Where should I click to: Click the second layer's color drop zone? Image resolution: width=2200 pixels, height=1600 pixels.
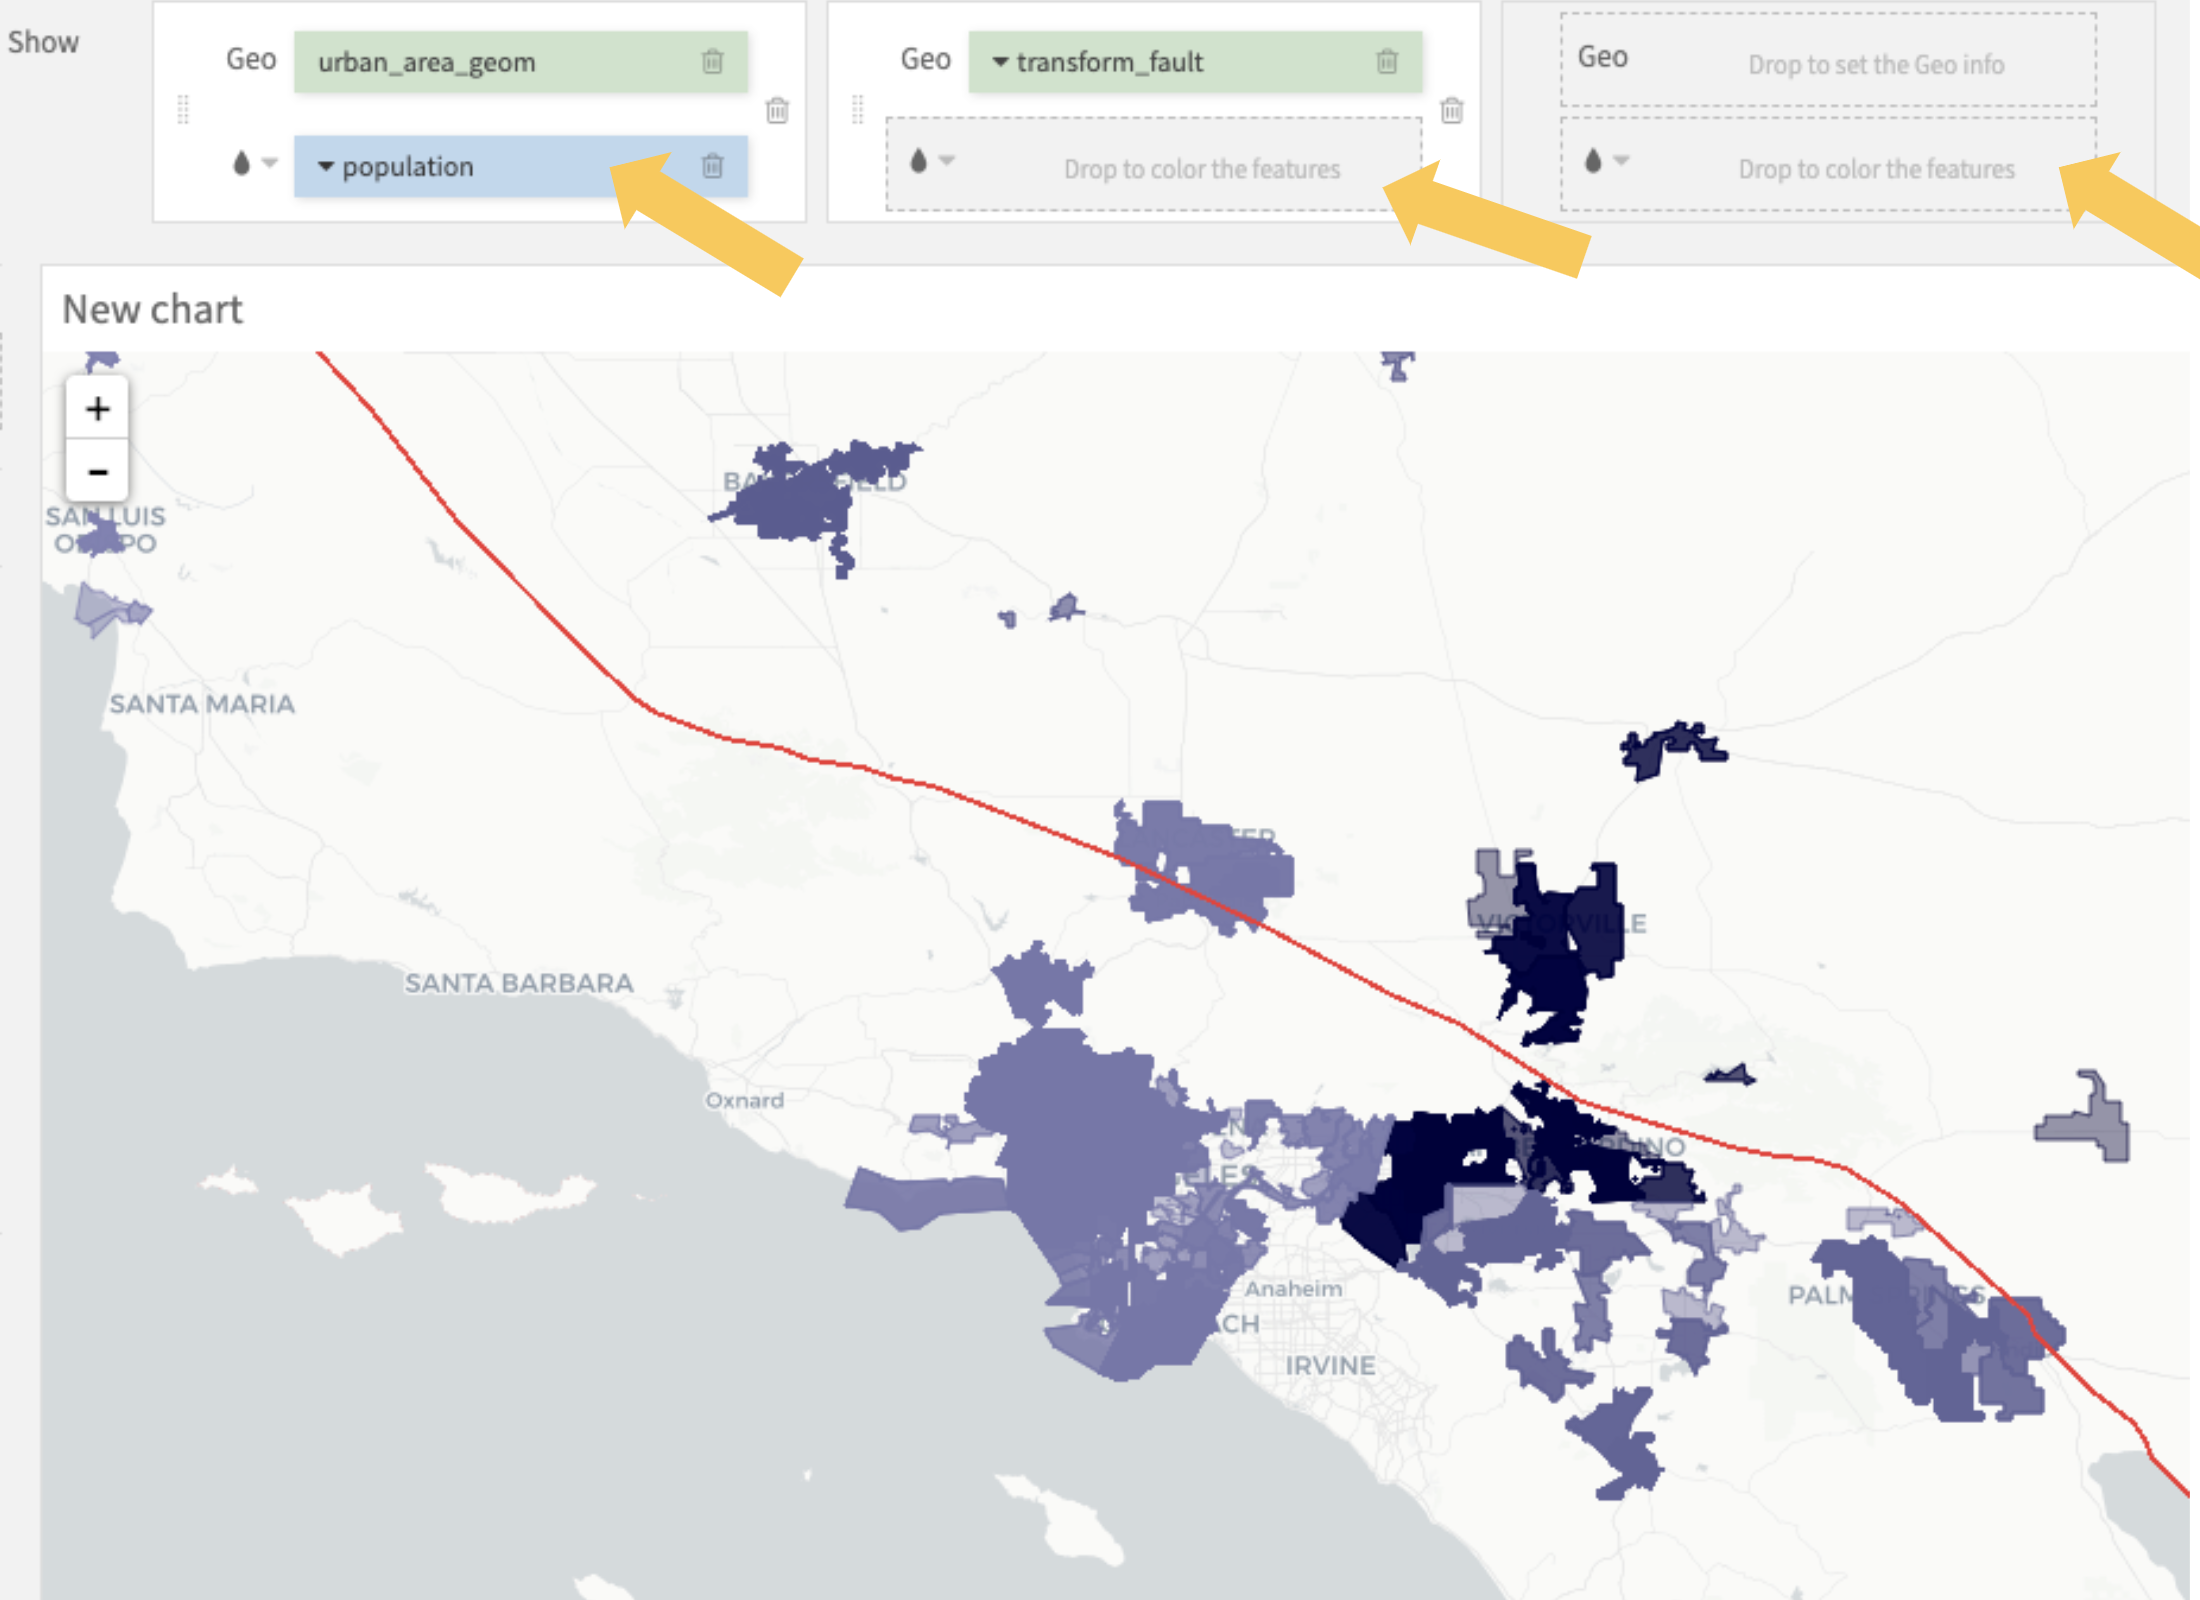tap(1153, 165)
